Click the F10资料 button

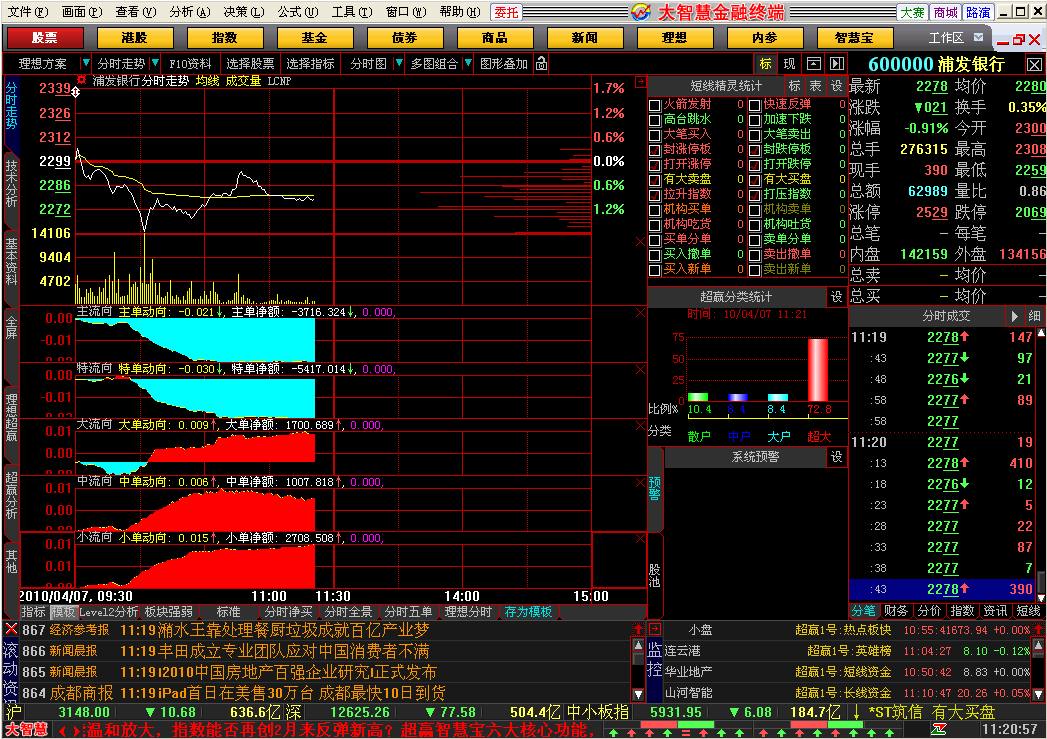pyautogui.click(x=190, y=63)
